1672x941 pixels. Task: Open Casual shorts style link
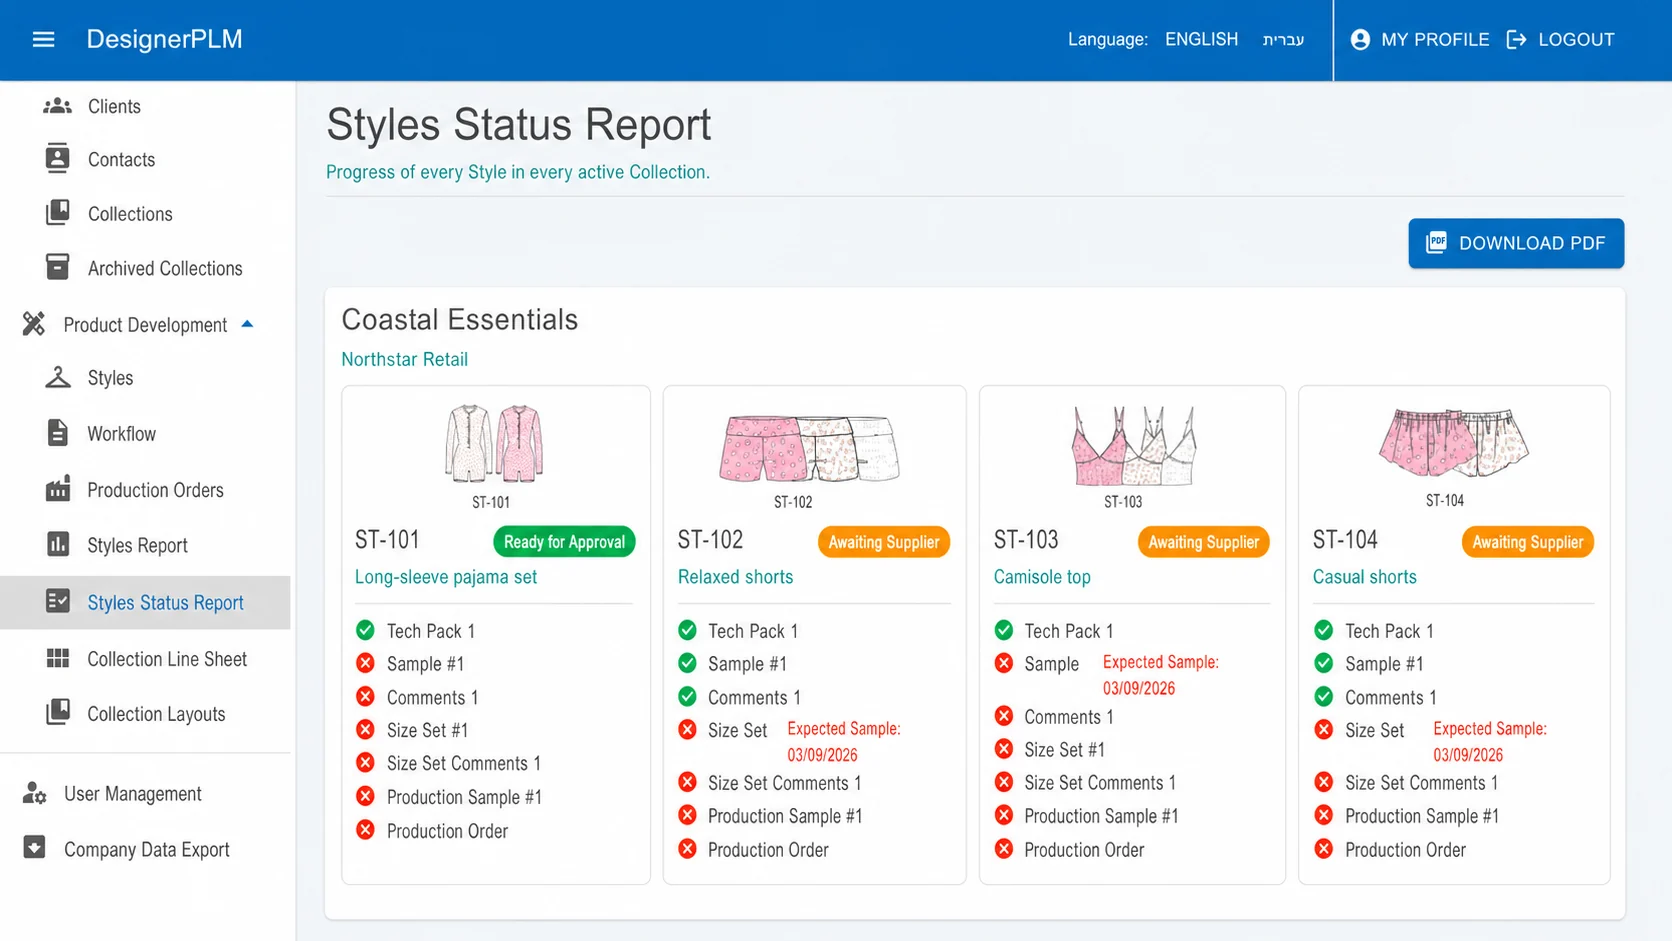click(x=1364, y=577)
